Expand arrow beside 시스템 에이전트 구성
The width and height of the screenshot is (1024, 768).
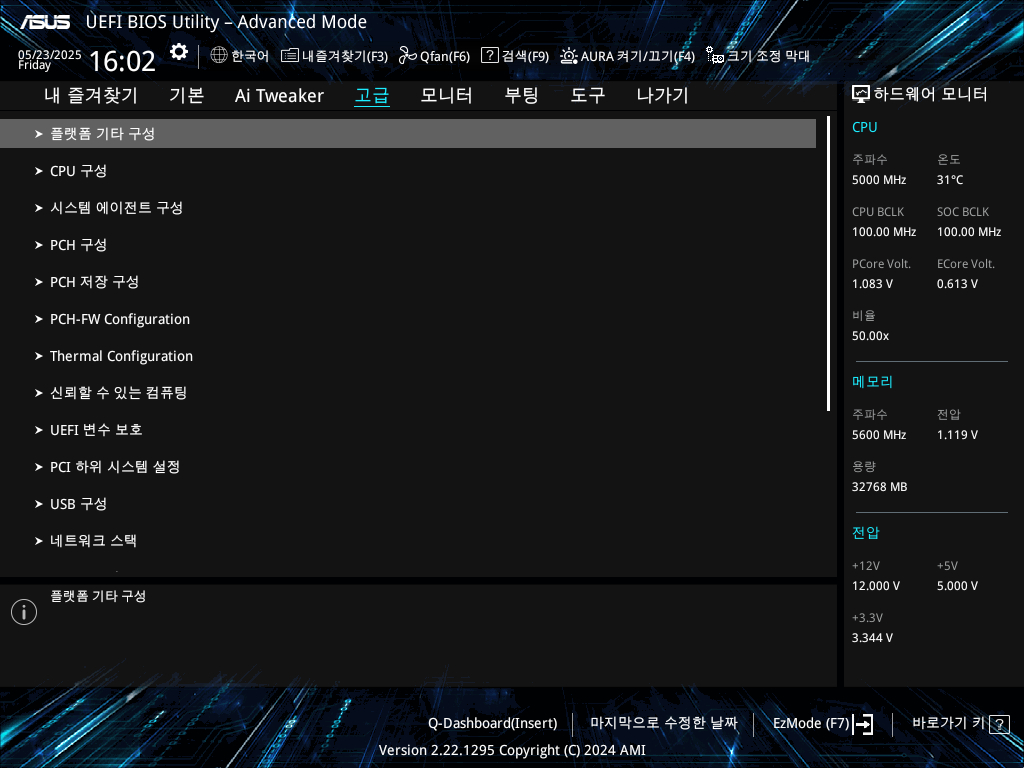point(39,208)
